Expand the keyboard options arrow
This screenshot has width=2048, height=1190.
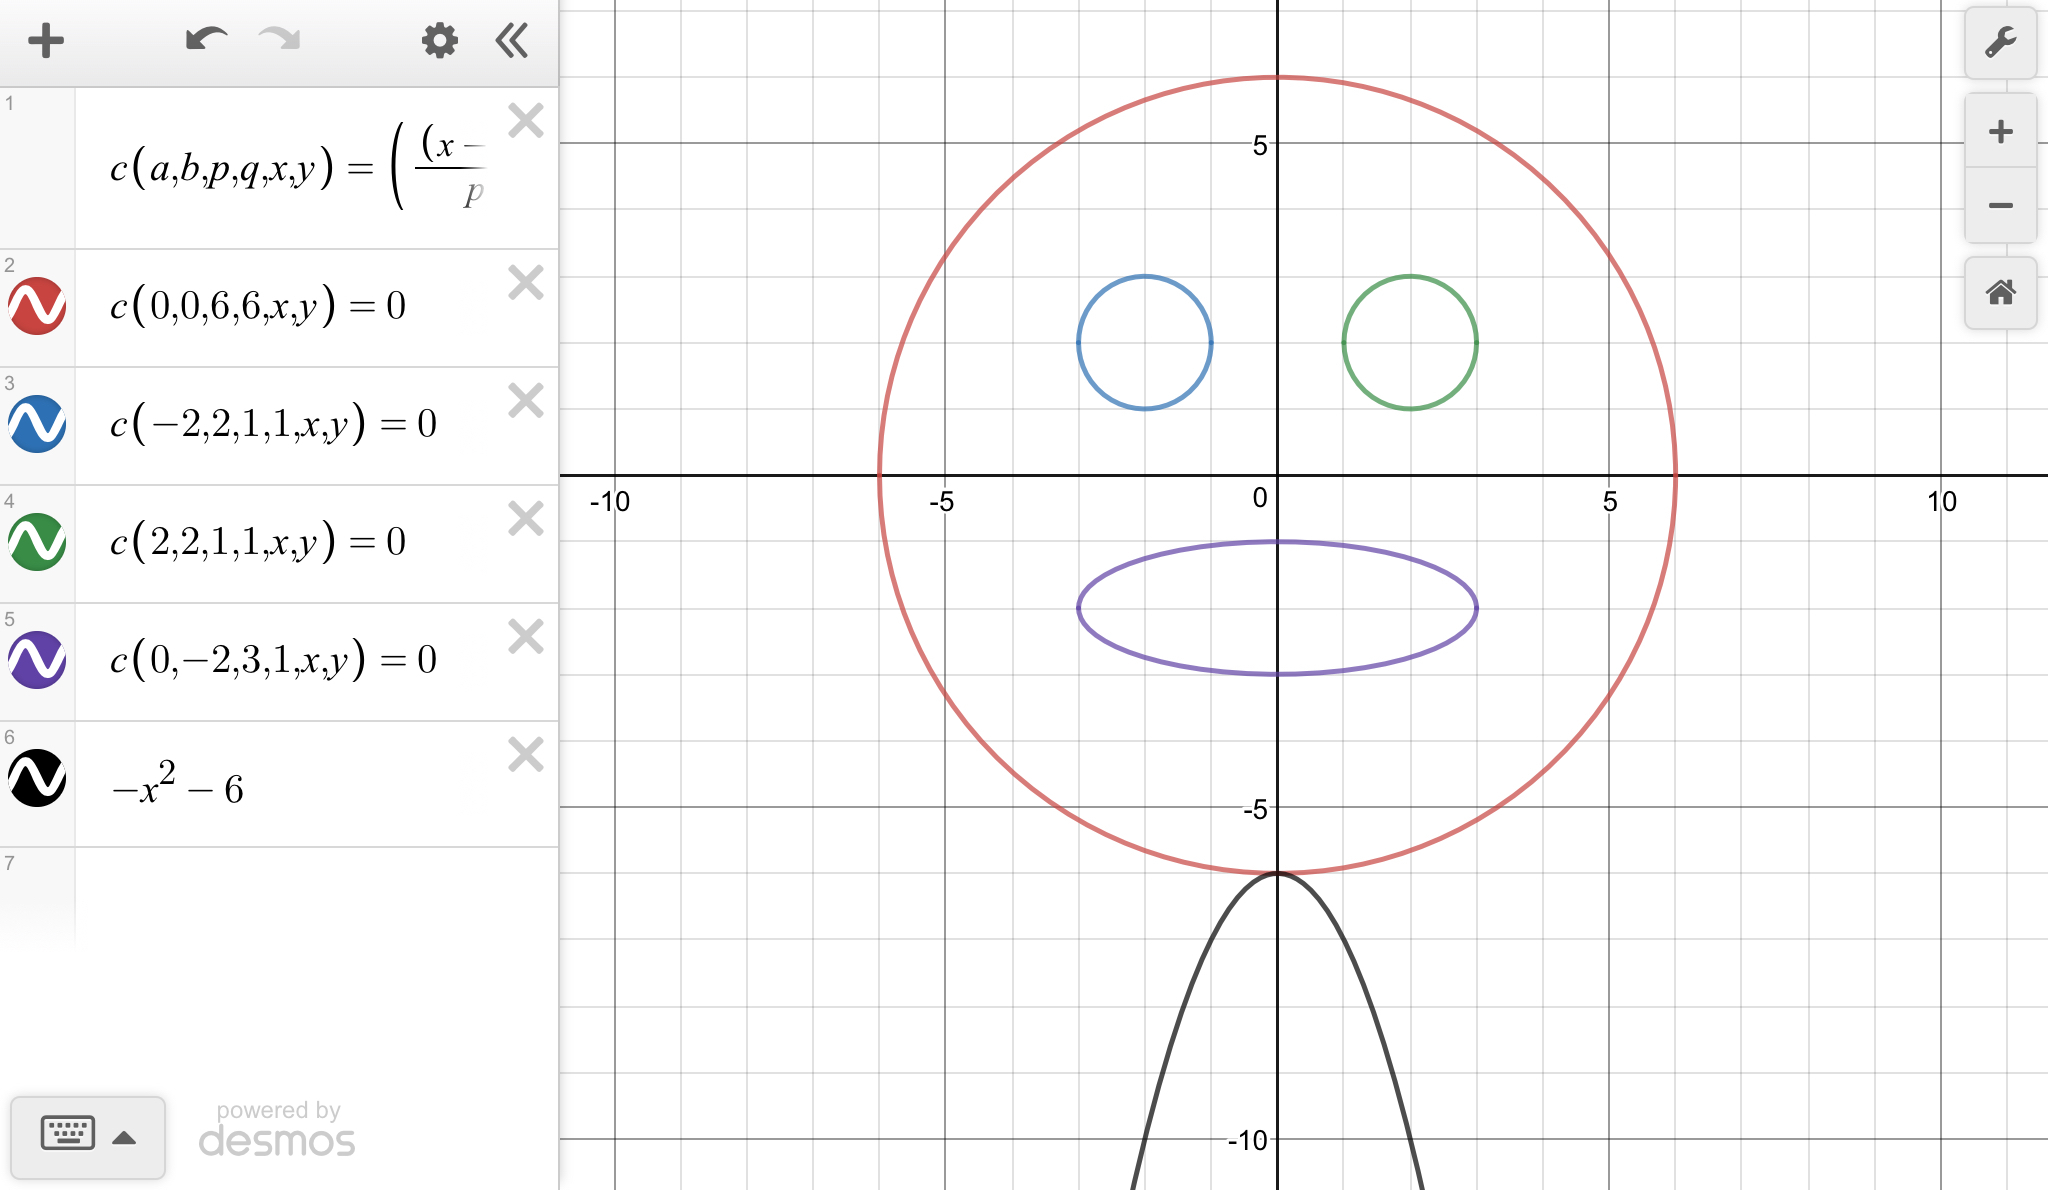click(x=124, y=1138)
